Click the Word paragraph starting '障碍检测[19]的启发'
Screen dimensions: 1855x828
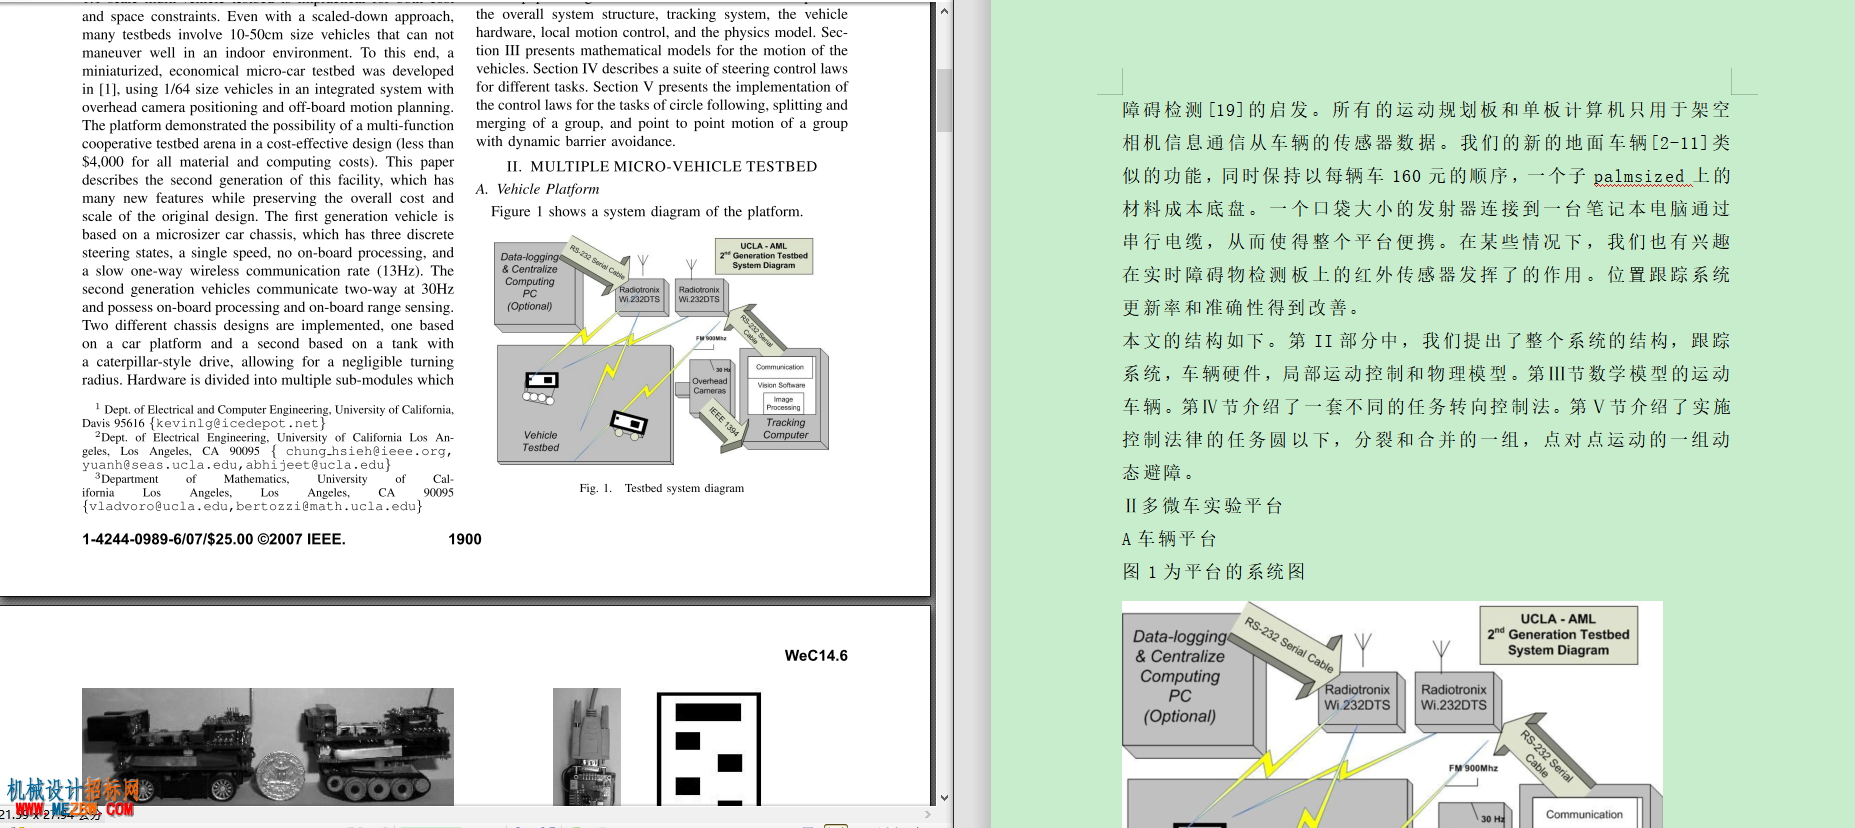click(1426, 209)
